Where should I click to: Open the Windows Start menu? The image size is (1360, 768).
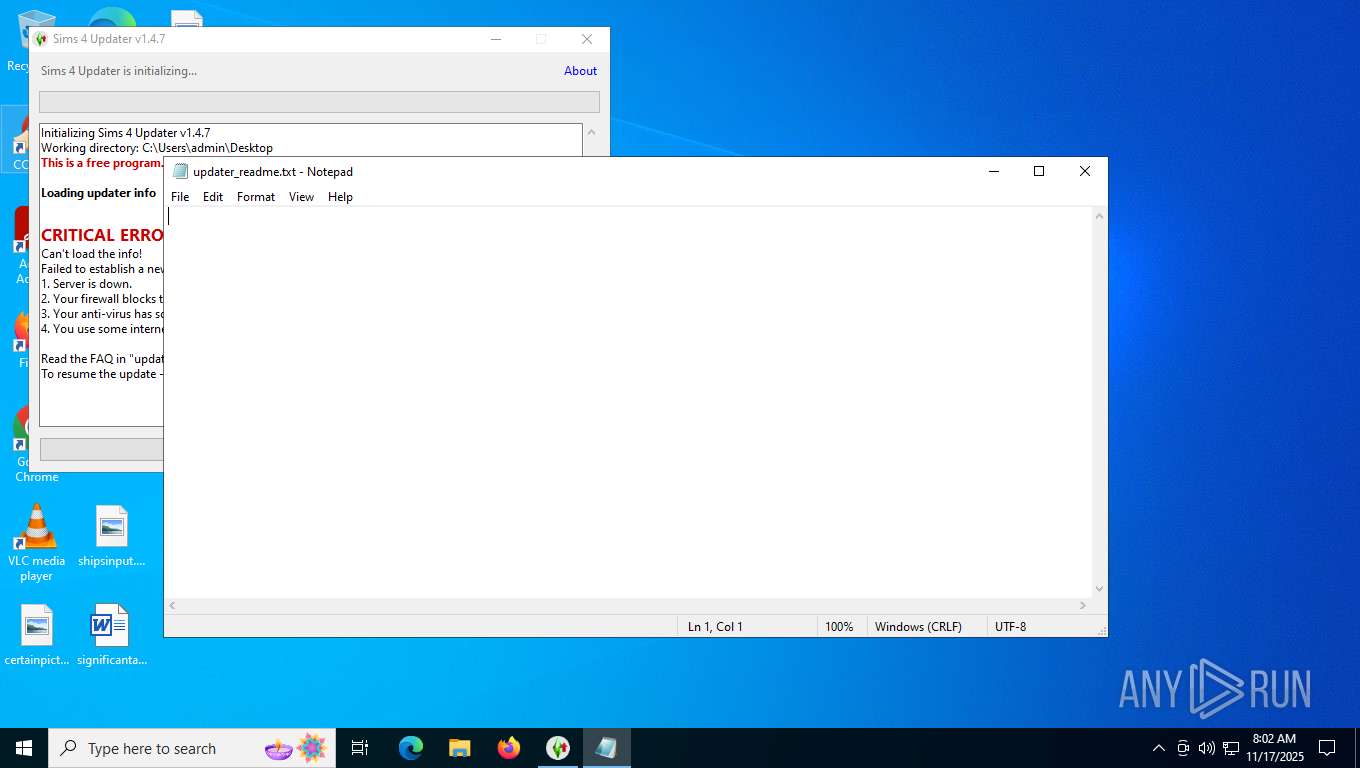tap(24, 748)
